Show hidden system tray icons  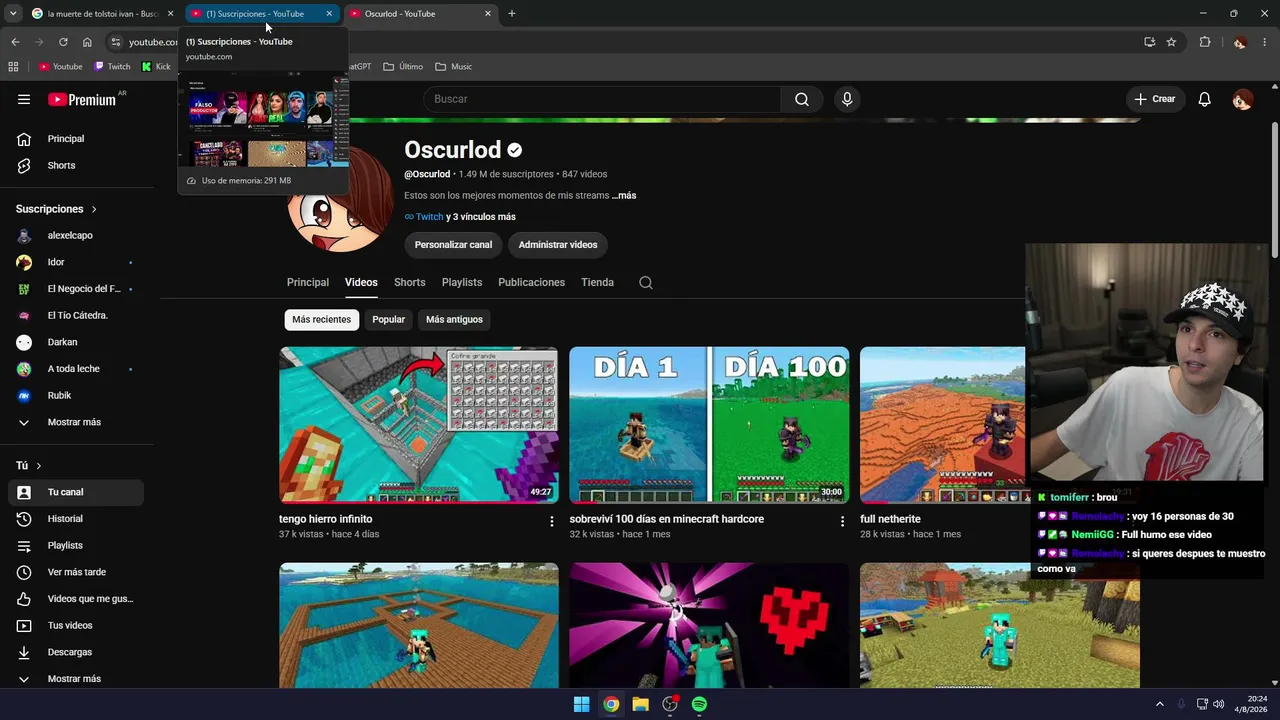click(1160, 704)
